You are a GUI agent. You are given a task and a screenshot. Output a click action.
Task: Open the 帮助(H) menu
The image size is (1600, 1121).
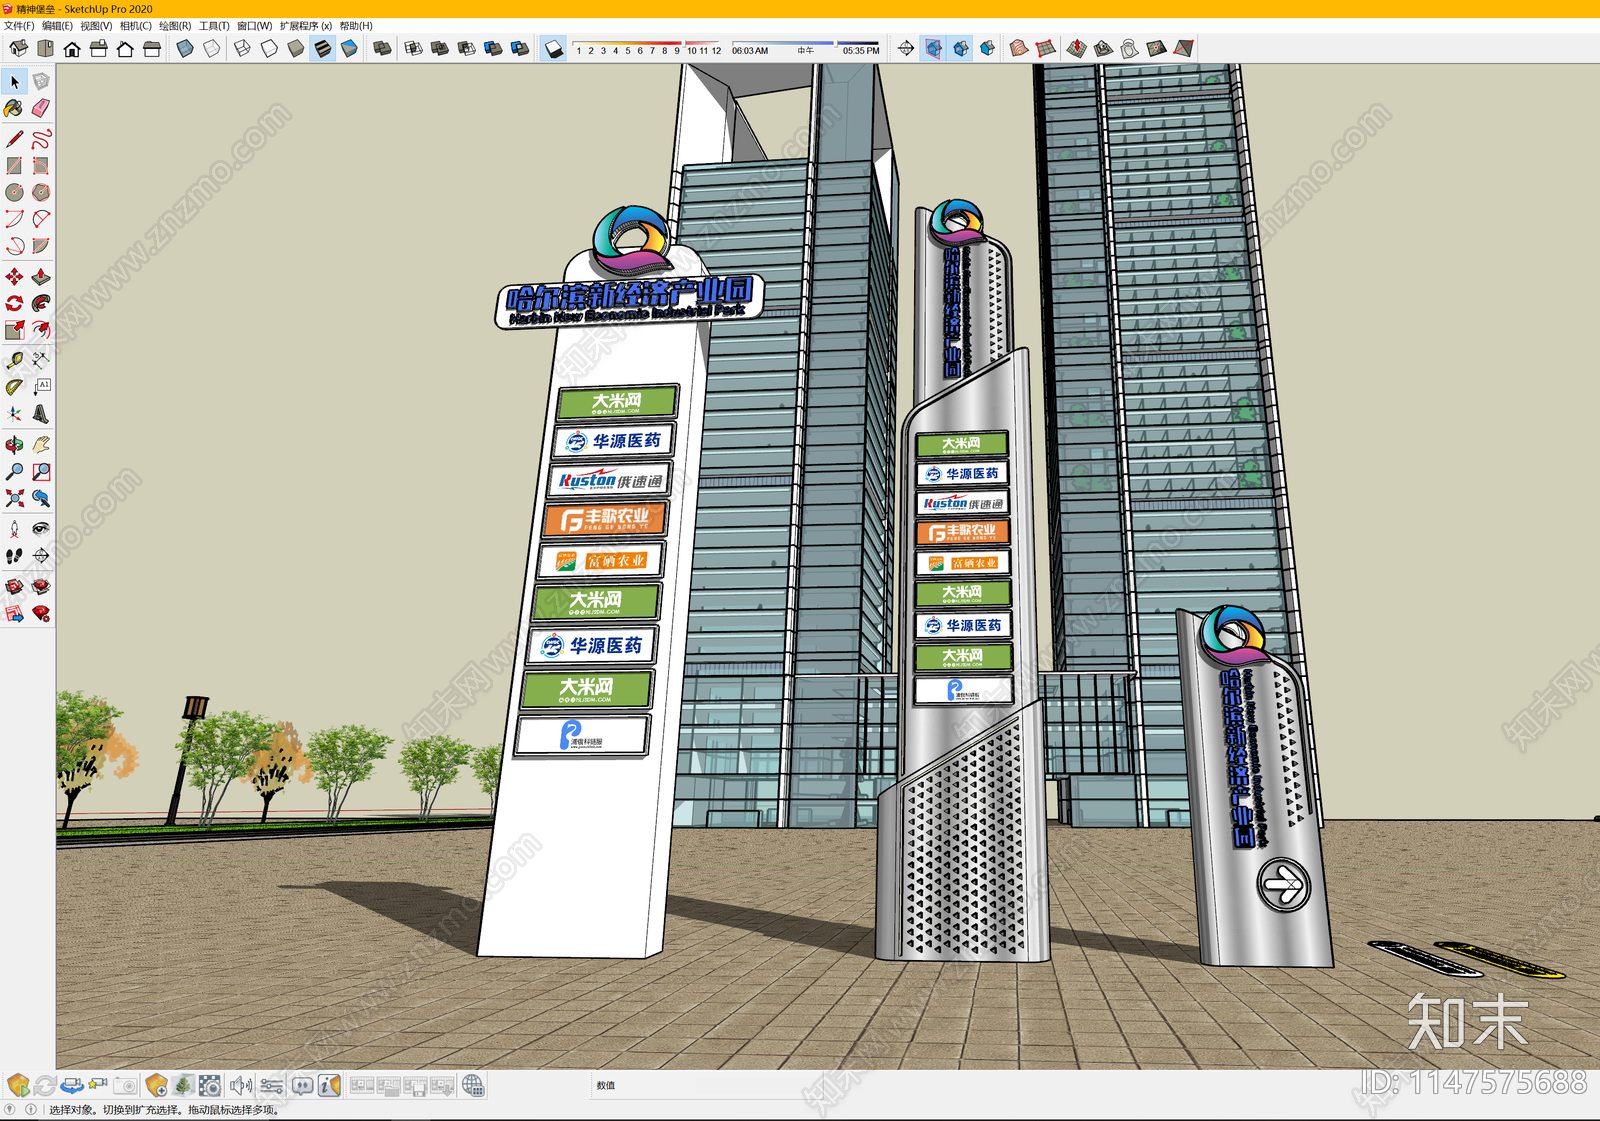point(356,26)
